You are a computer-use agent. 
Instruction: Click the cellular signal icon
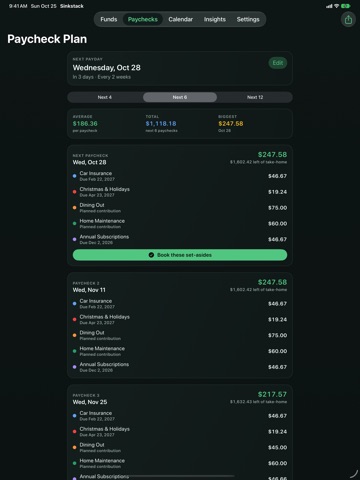(329, 6)
